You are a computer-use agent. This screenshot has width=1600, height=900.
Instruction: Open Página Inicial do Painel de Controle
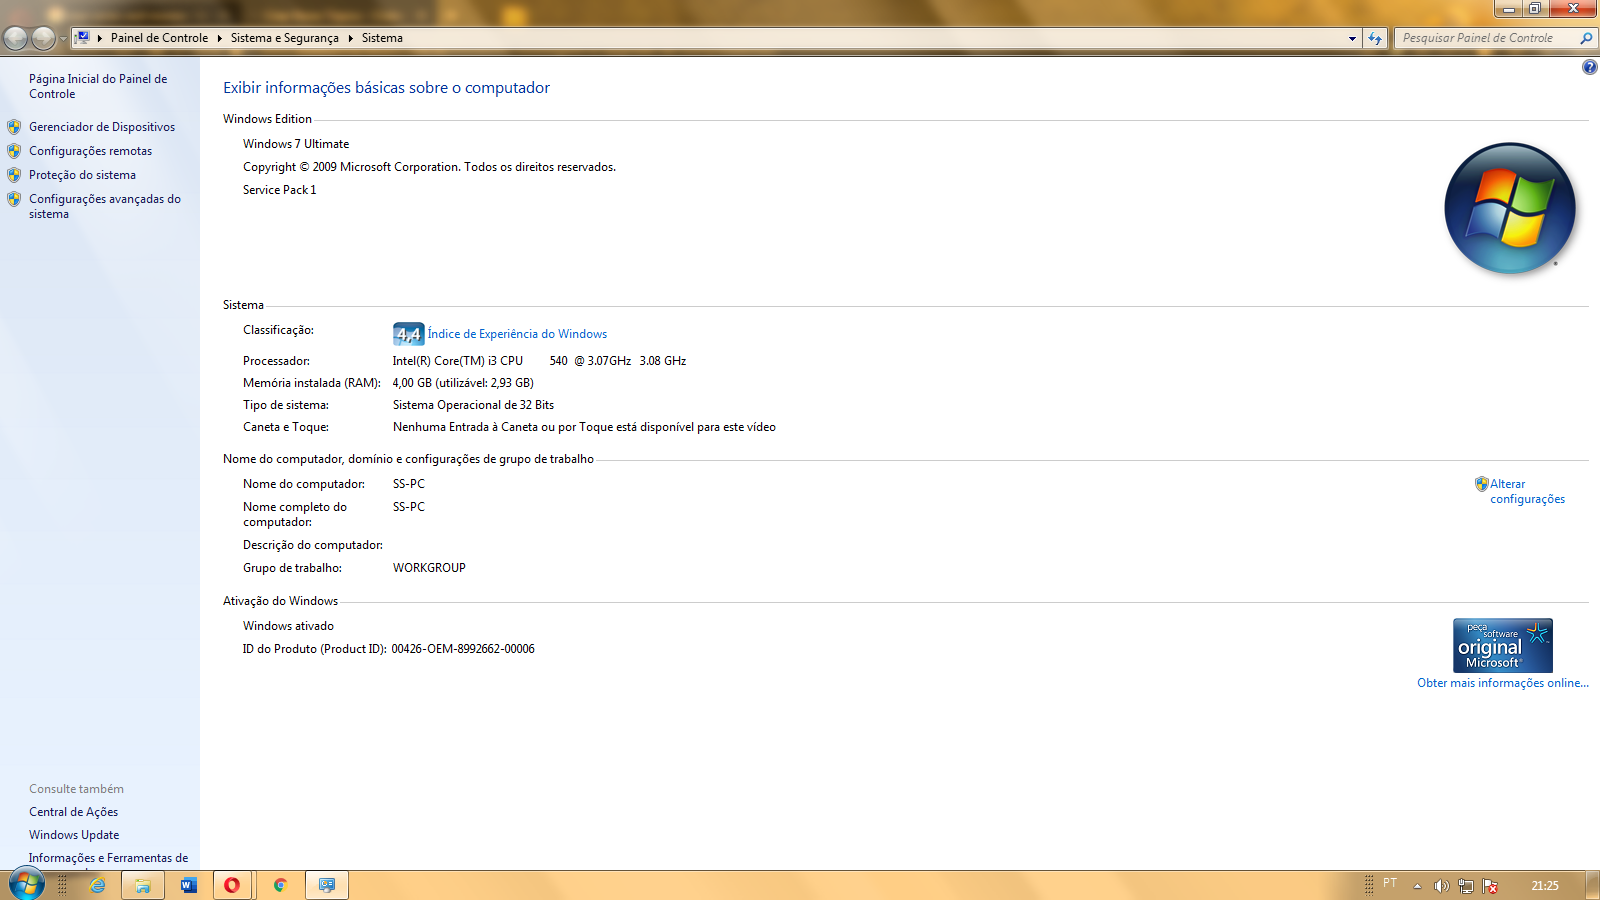click(98, 86)
